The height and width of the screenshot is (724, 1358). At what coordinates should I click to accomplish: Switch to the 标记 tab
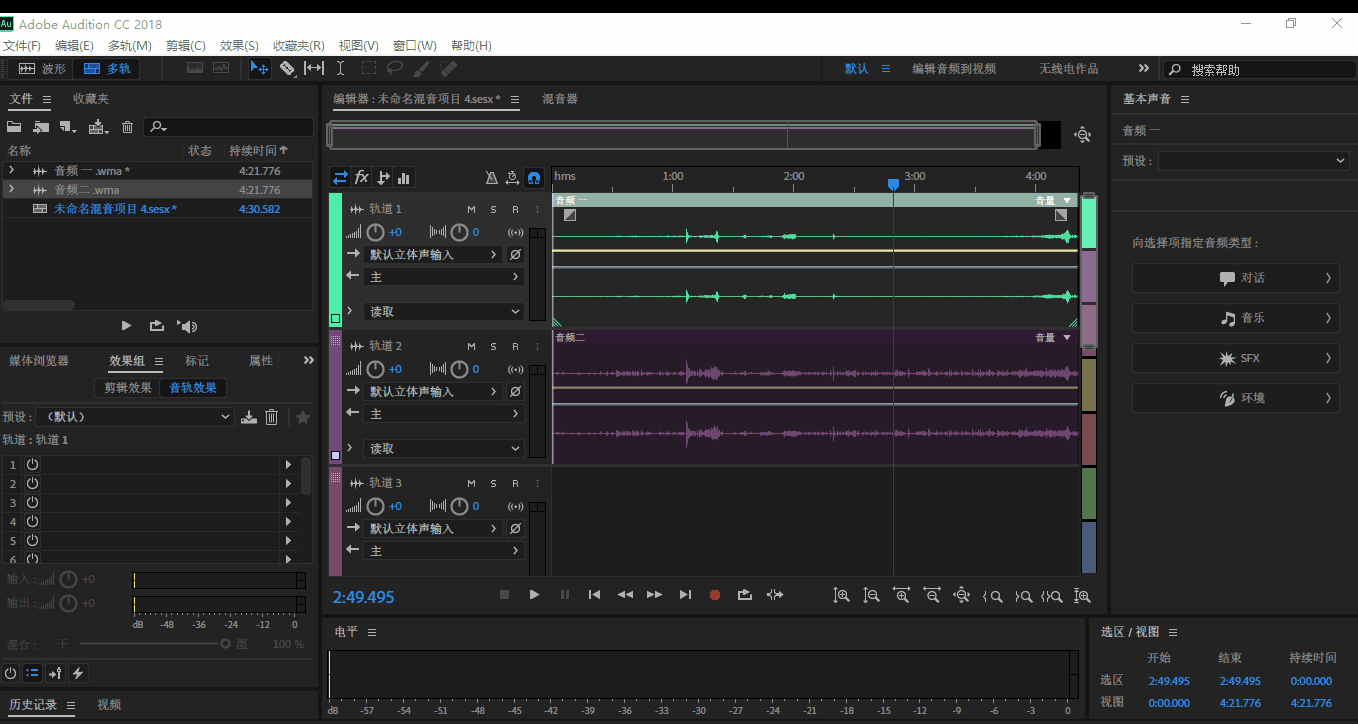click(197, 361)
